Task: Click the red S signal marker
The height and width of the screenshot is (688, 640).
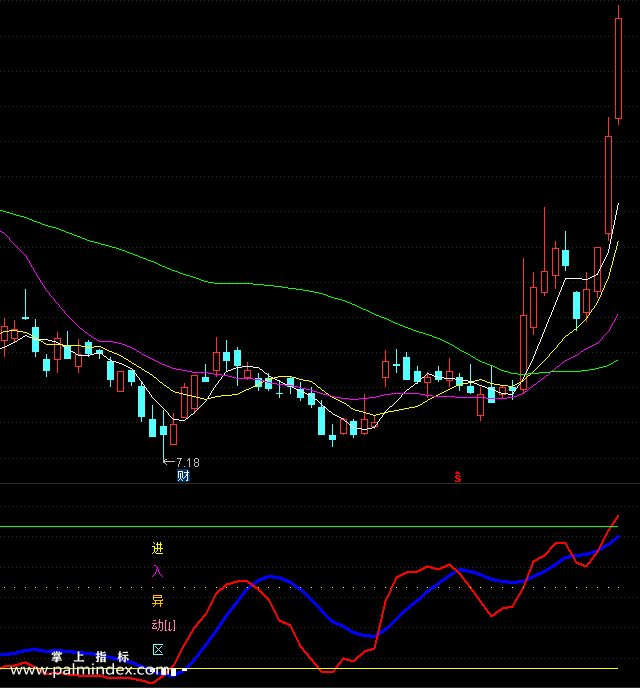Action: click(458, 477)
